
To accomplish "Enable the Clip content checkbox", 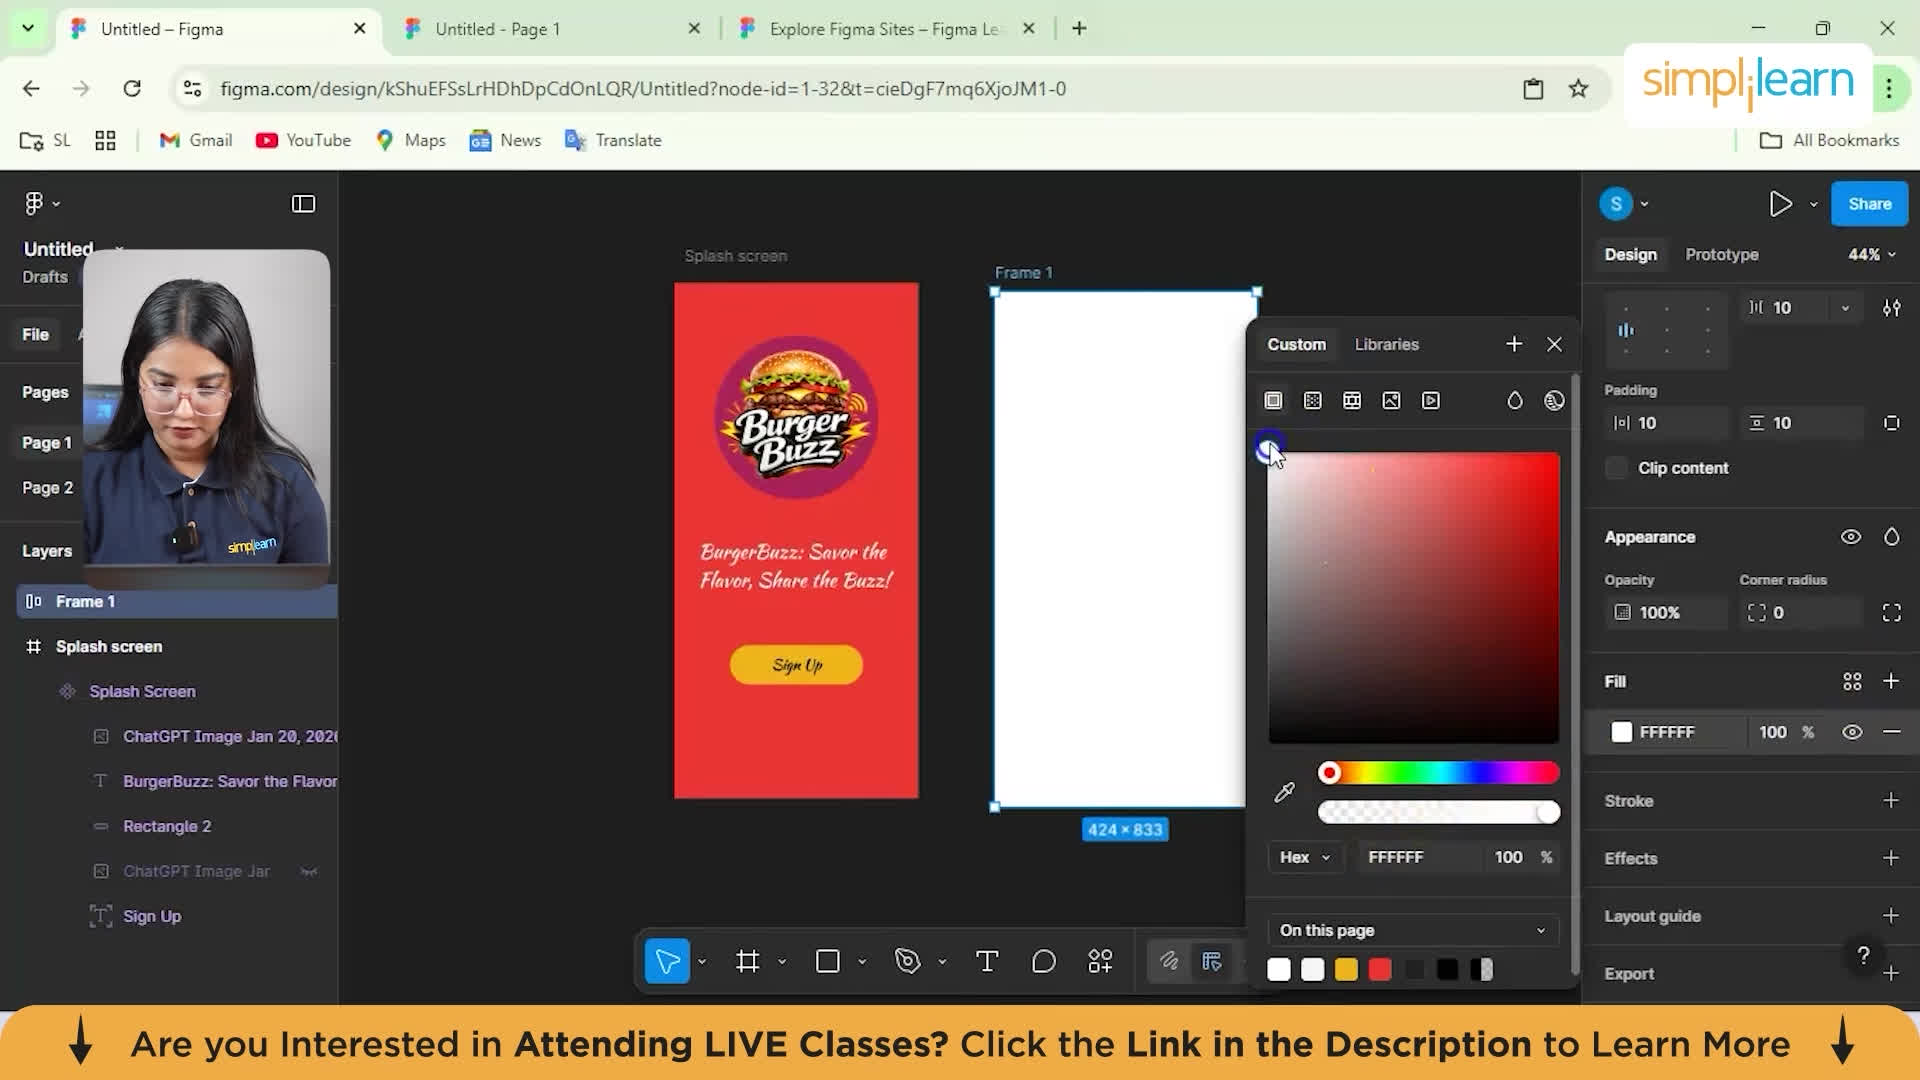I will tap(1616, 468).
